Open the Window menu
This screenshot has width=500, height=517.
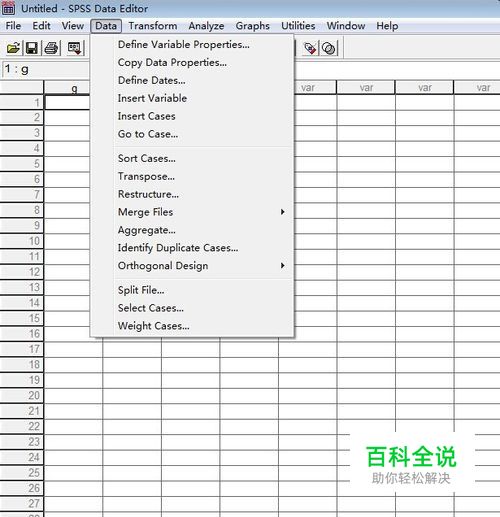[346, 26]
